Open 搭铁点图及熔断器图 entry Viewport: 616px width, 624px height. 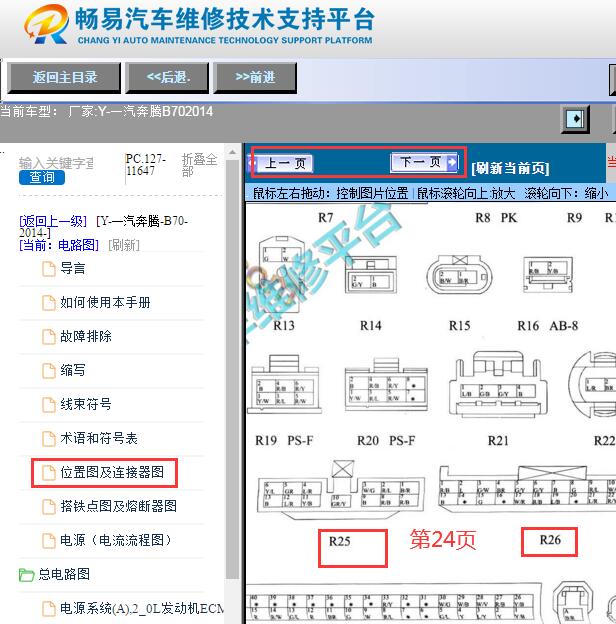click(x=119, y=506)
